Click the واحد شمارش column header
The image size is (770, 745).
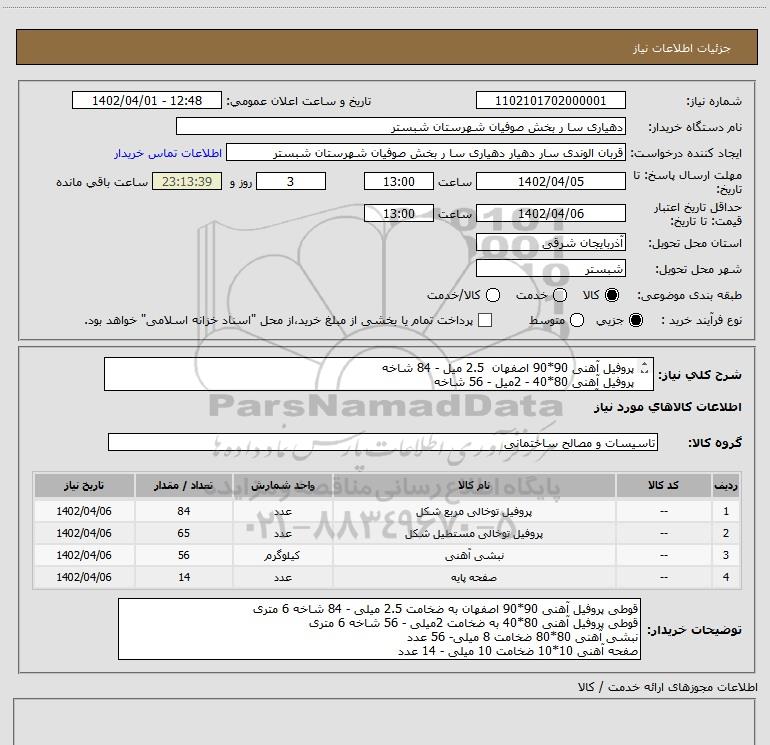(x=283, y=485)
